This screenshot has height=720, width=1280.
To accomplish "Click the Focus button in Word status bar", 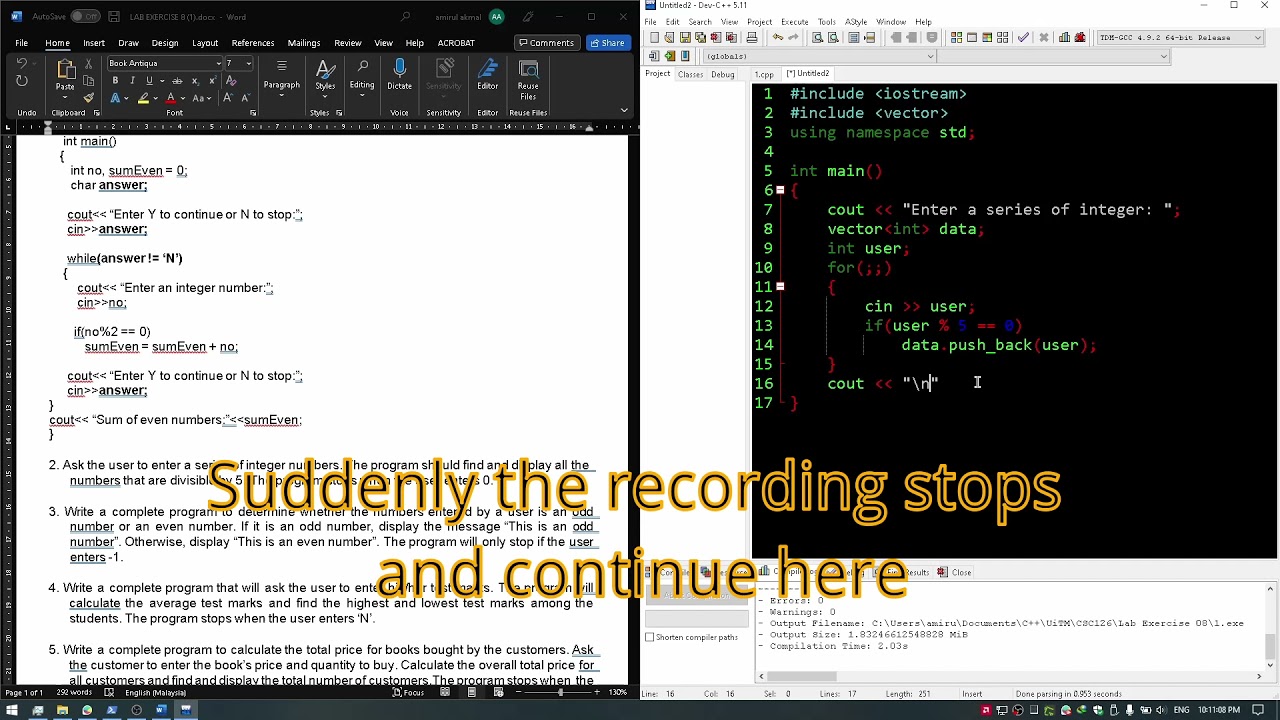I will 410,692.
